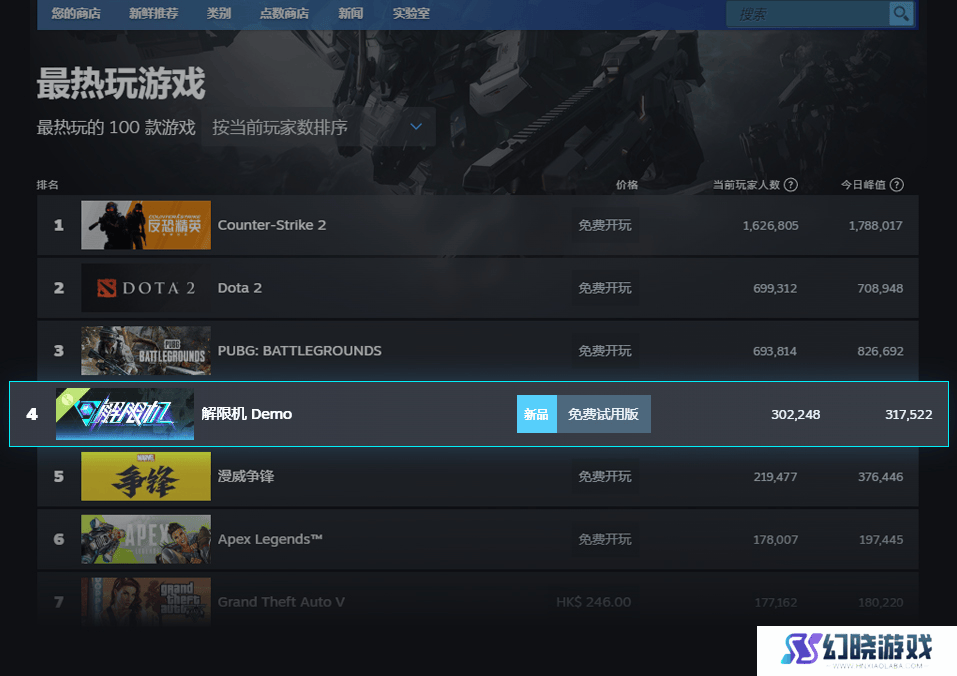
Task: Open the 实验室 menu item
Action: coord(411,13)
